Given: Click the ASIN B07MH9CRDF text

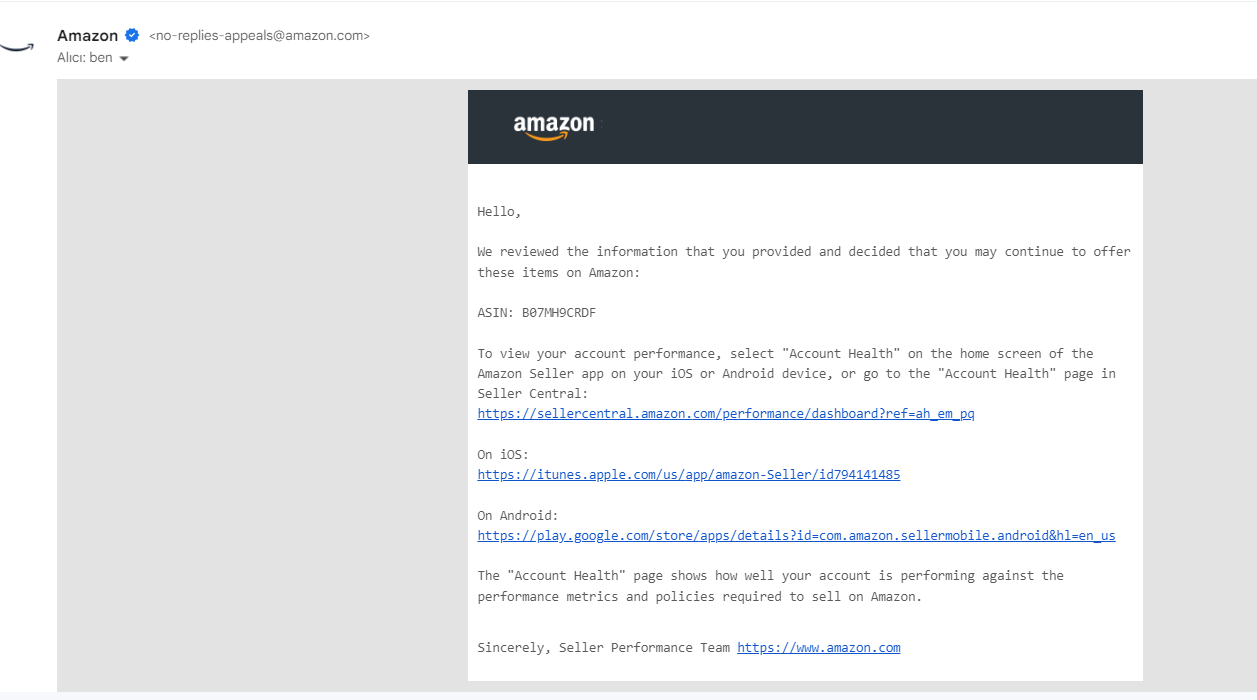Looking at the screenshot, I should [x=537, y=312].
